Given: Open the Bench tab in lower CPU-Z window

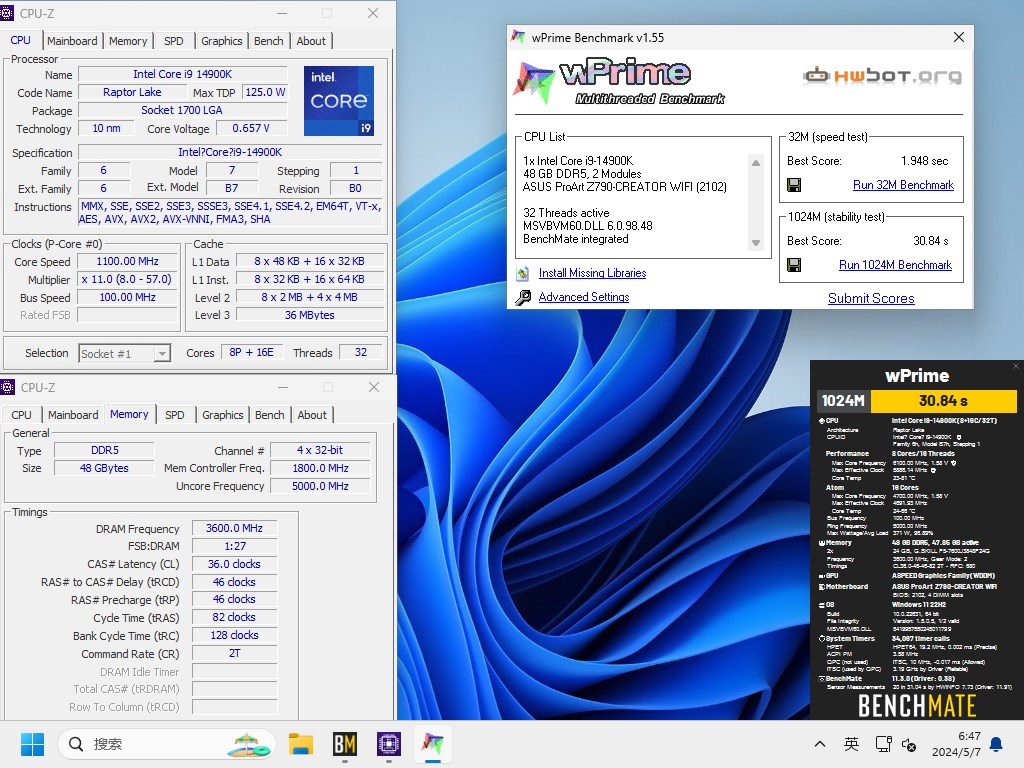Looking at the screenshot, I should pyautogui.click(x=270, y=415).
